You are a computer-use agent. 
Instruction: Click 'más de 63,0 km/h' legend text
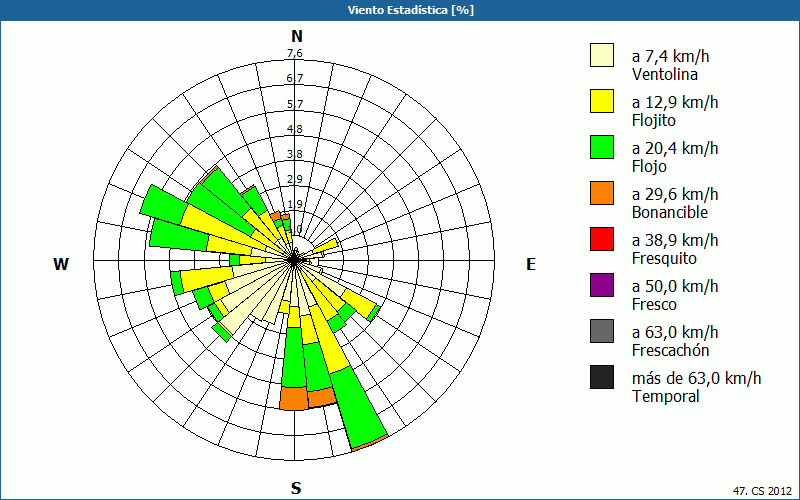(x=696, y=378)
